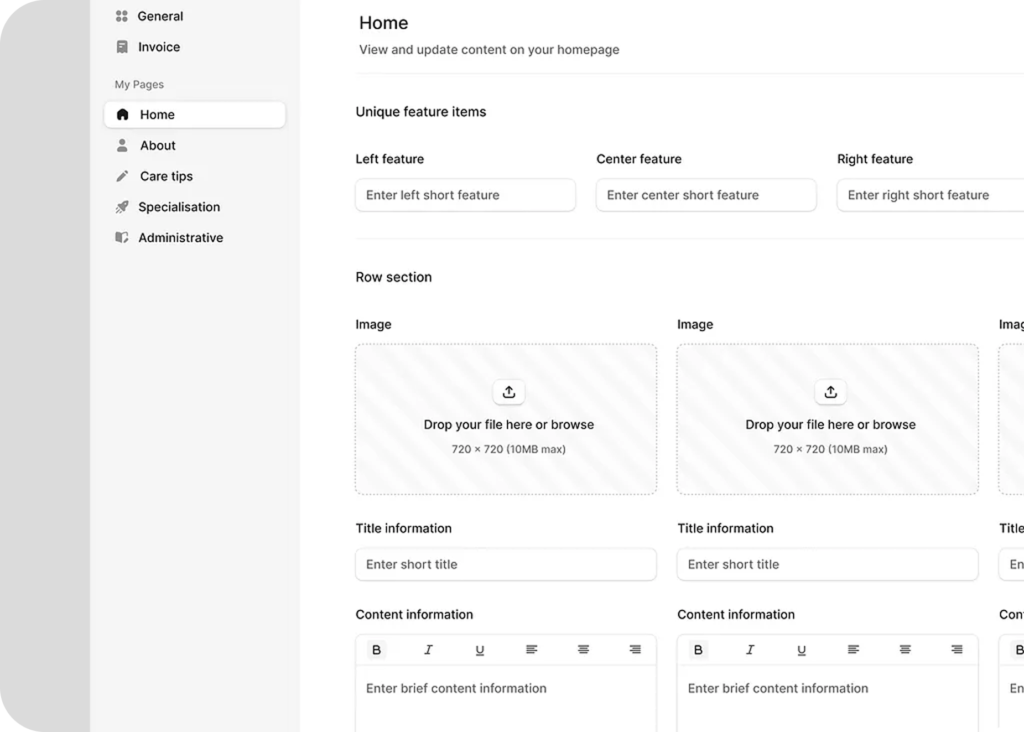The height and width of the screenshot is (732, 1024).
Task: Center align text in first content editor
Action: click(x=583, y=650)
